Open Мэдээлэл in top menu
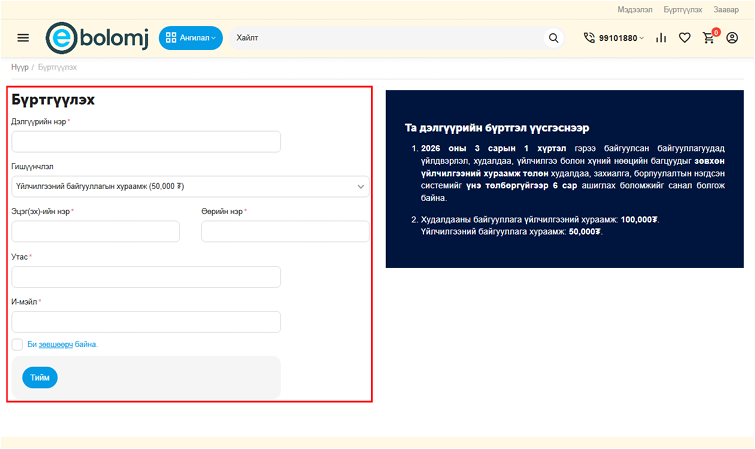The width and height of the screenshot is (755, 449). point(634,9)
